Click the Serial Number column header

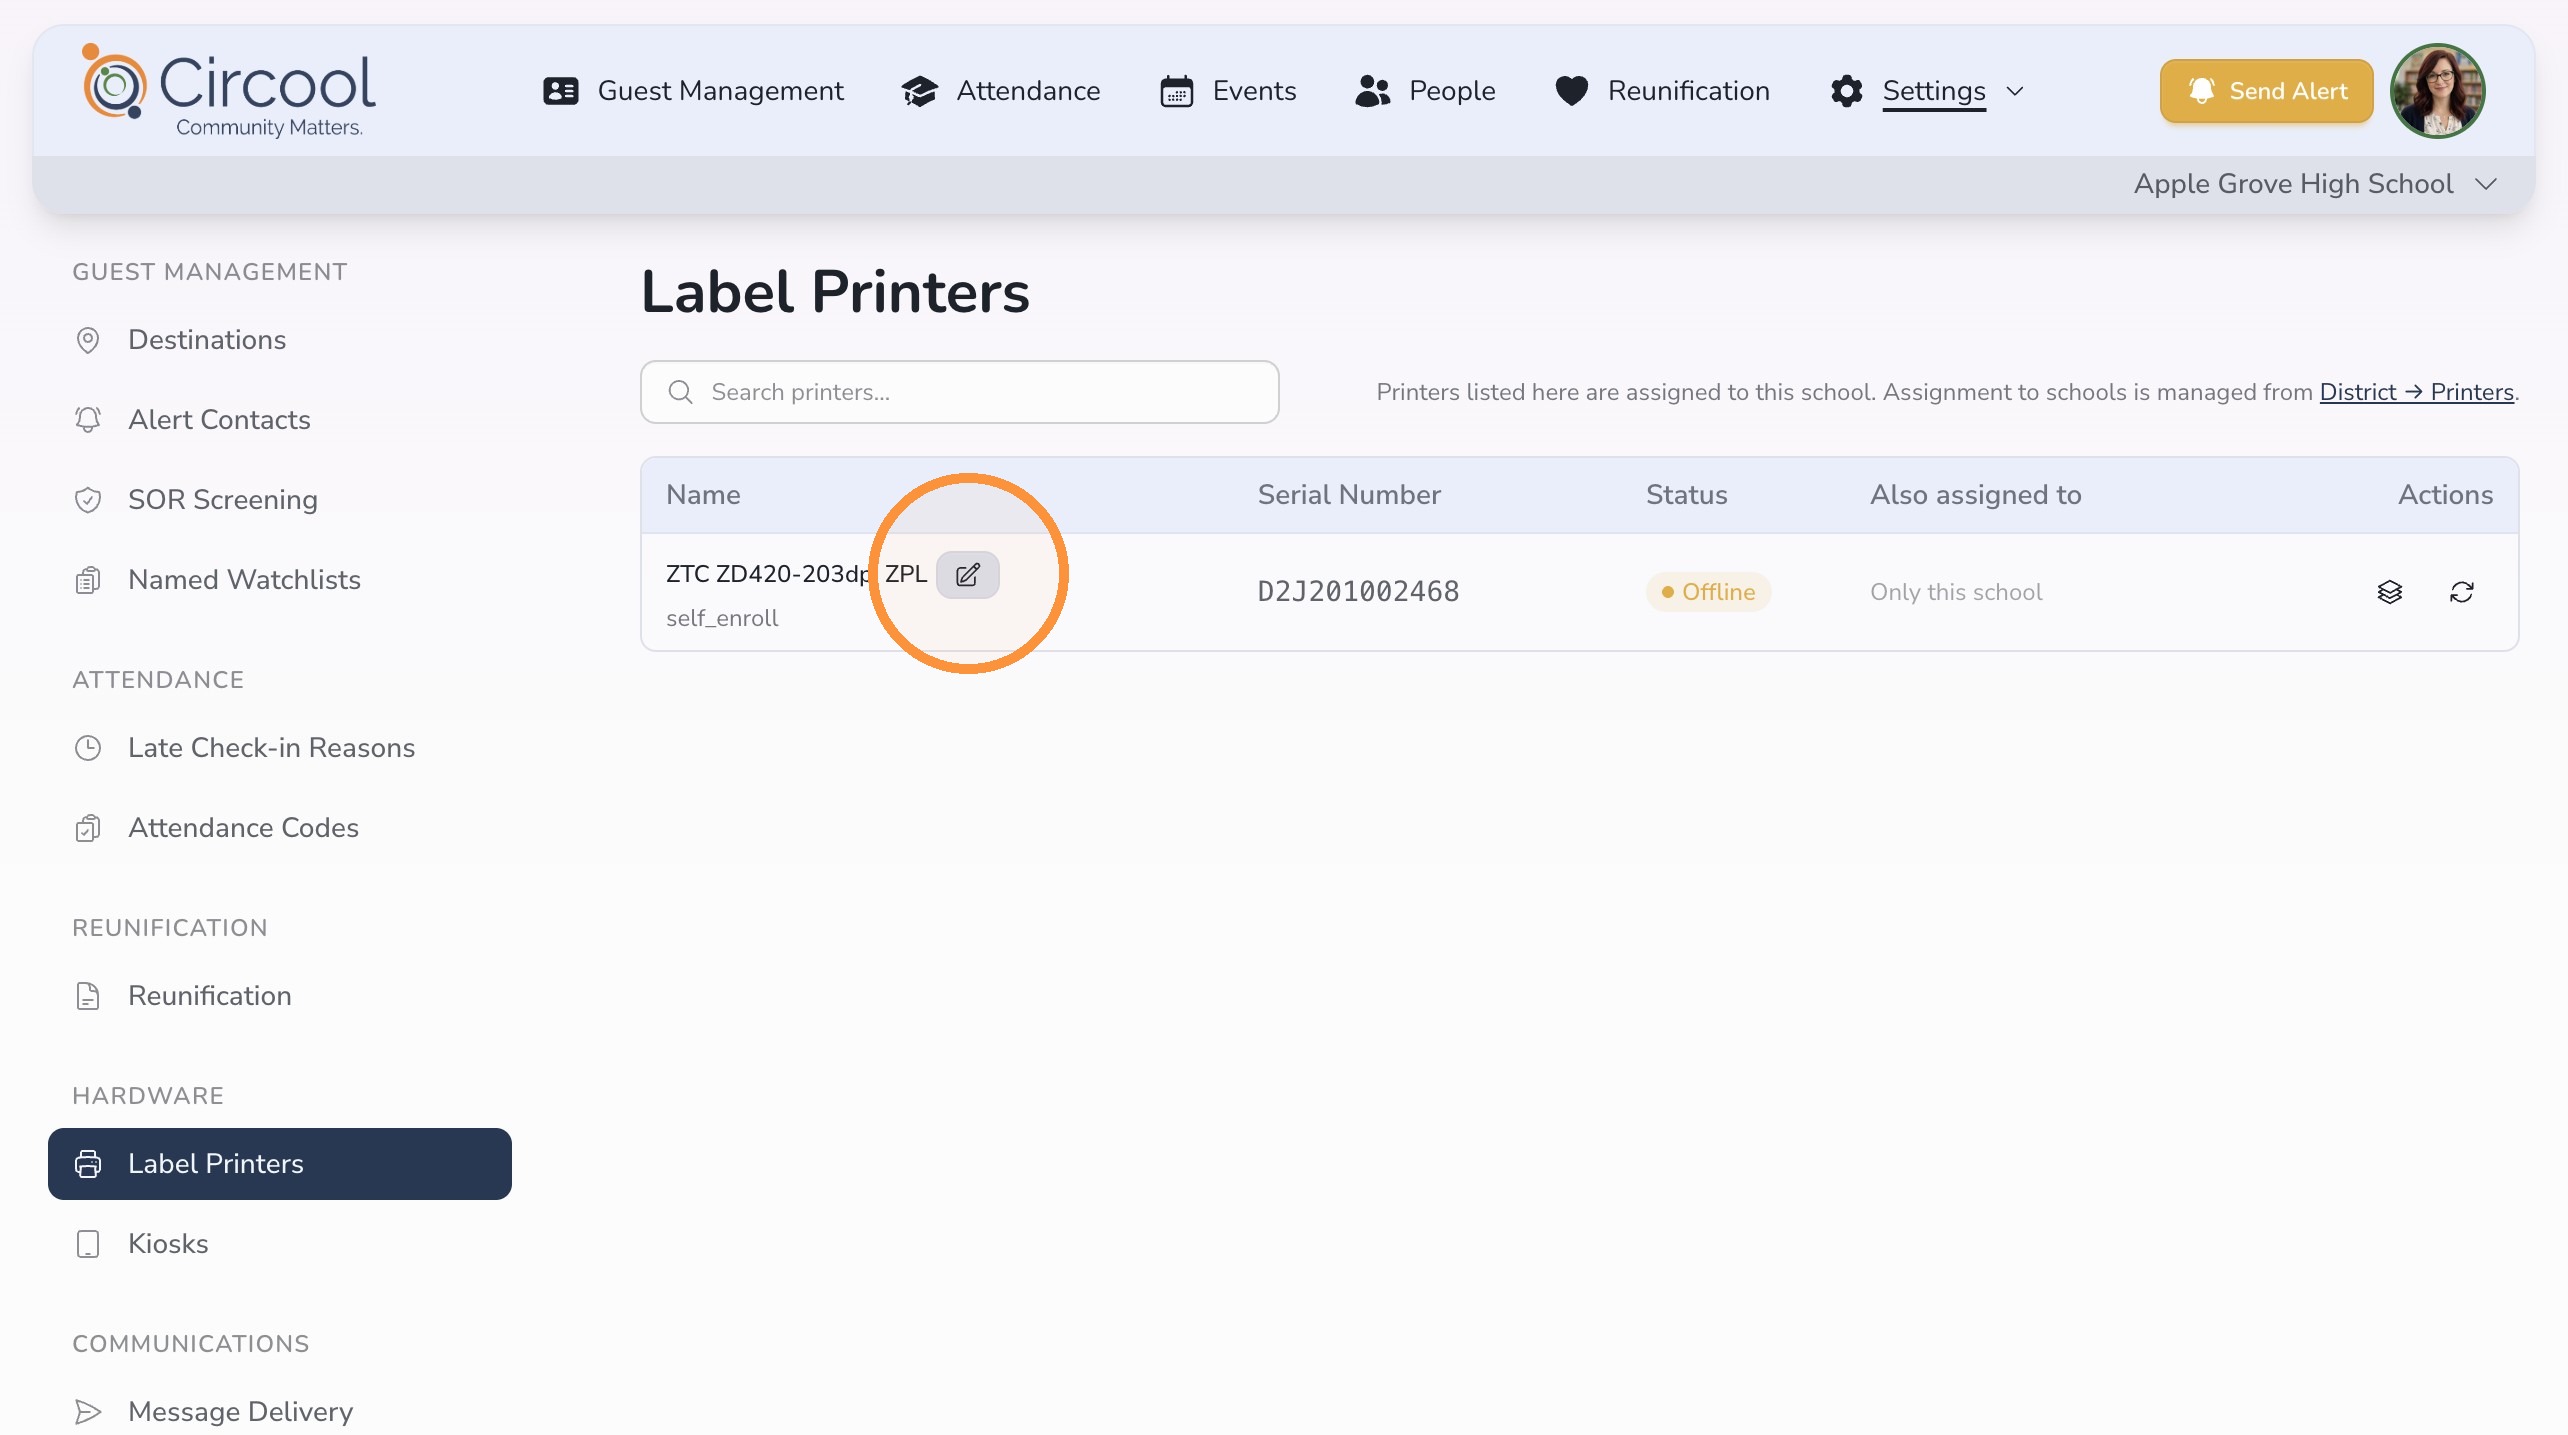[1349, 495]
